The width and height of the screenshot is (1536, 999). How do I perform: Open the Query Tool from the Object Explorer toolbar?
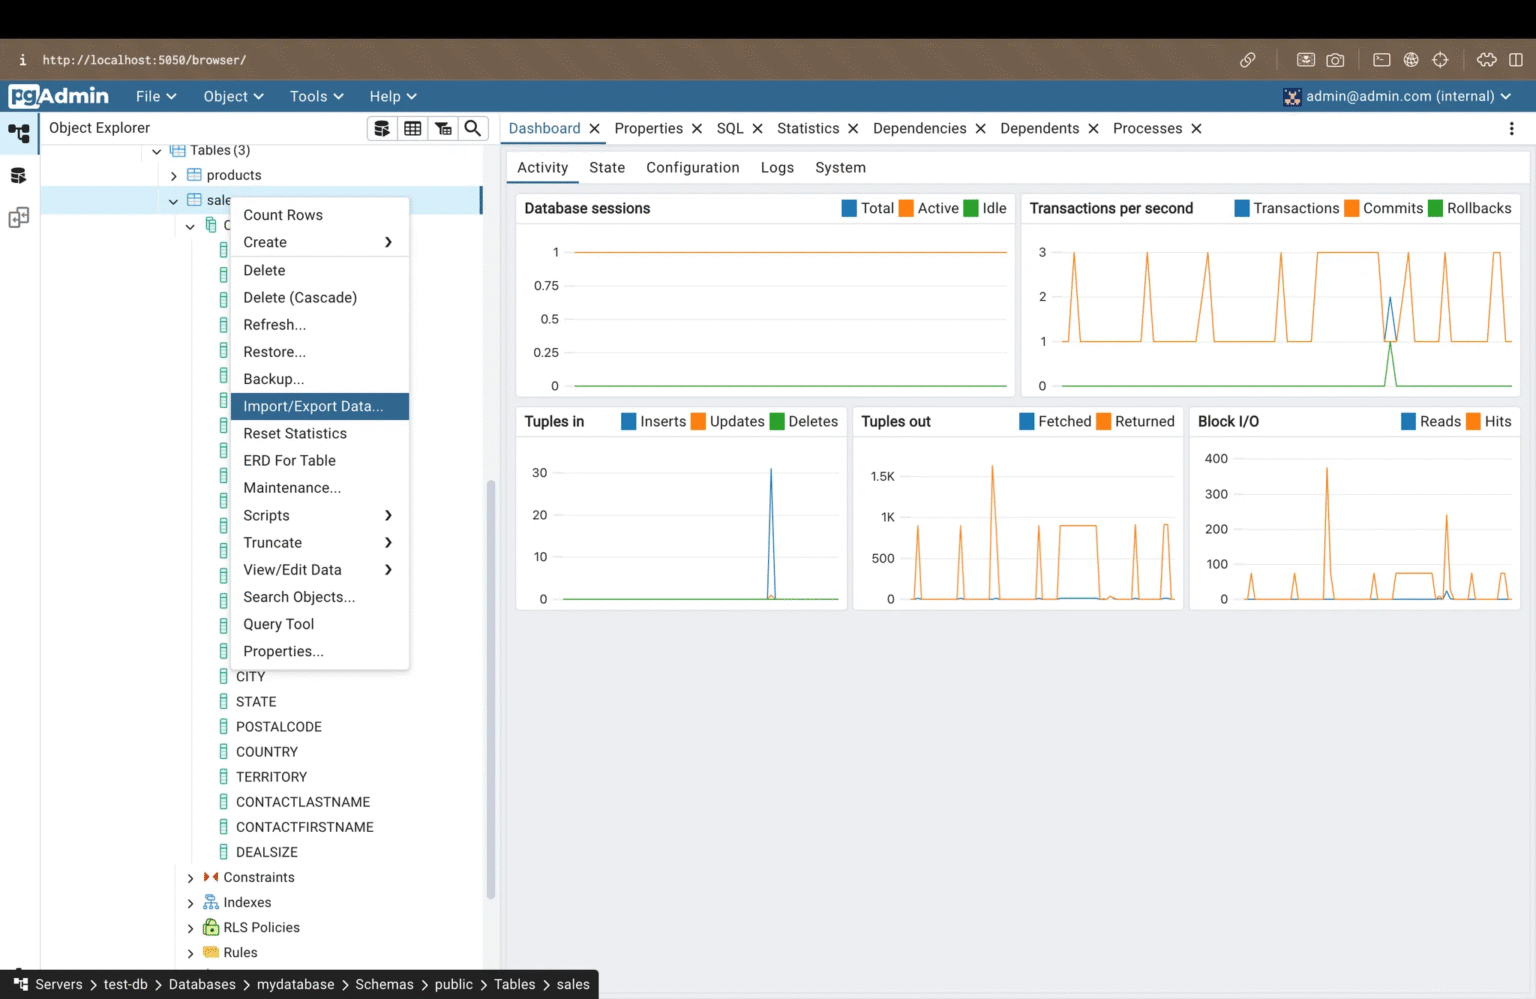pyautogui.click(x=382, y=128)
